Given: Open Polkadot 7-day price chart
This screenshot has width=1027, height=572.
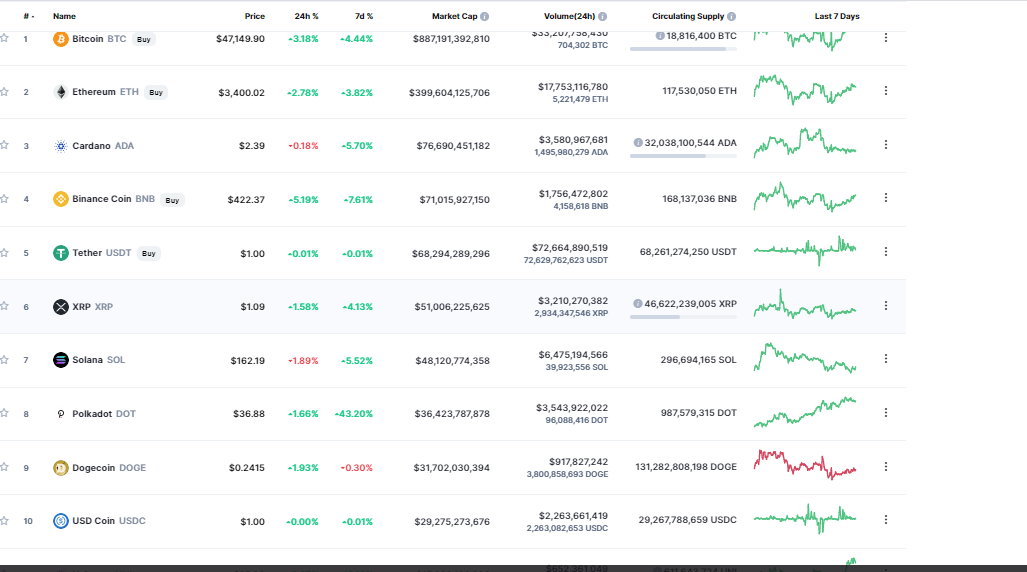Looking at the screenshot, I should (x=805, y=412).
